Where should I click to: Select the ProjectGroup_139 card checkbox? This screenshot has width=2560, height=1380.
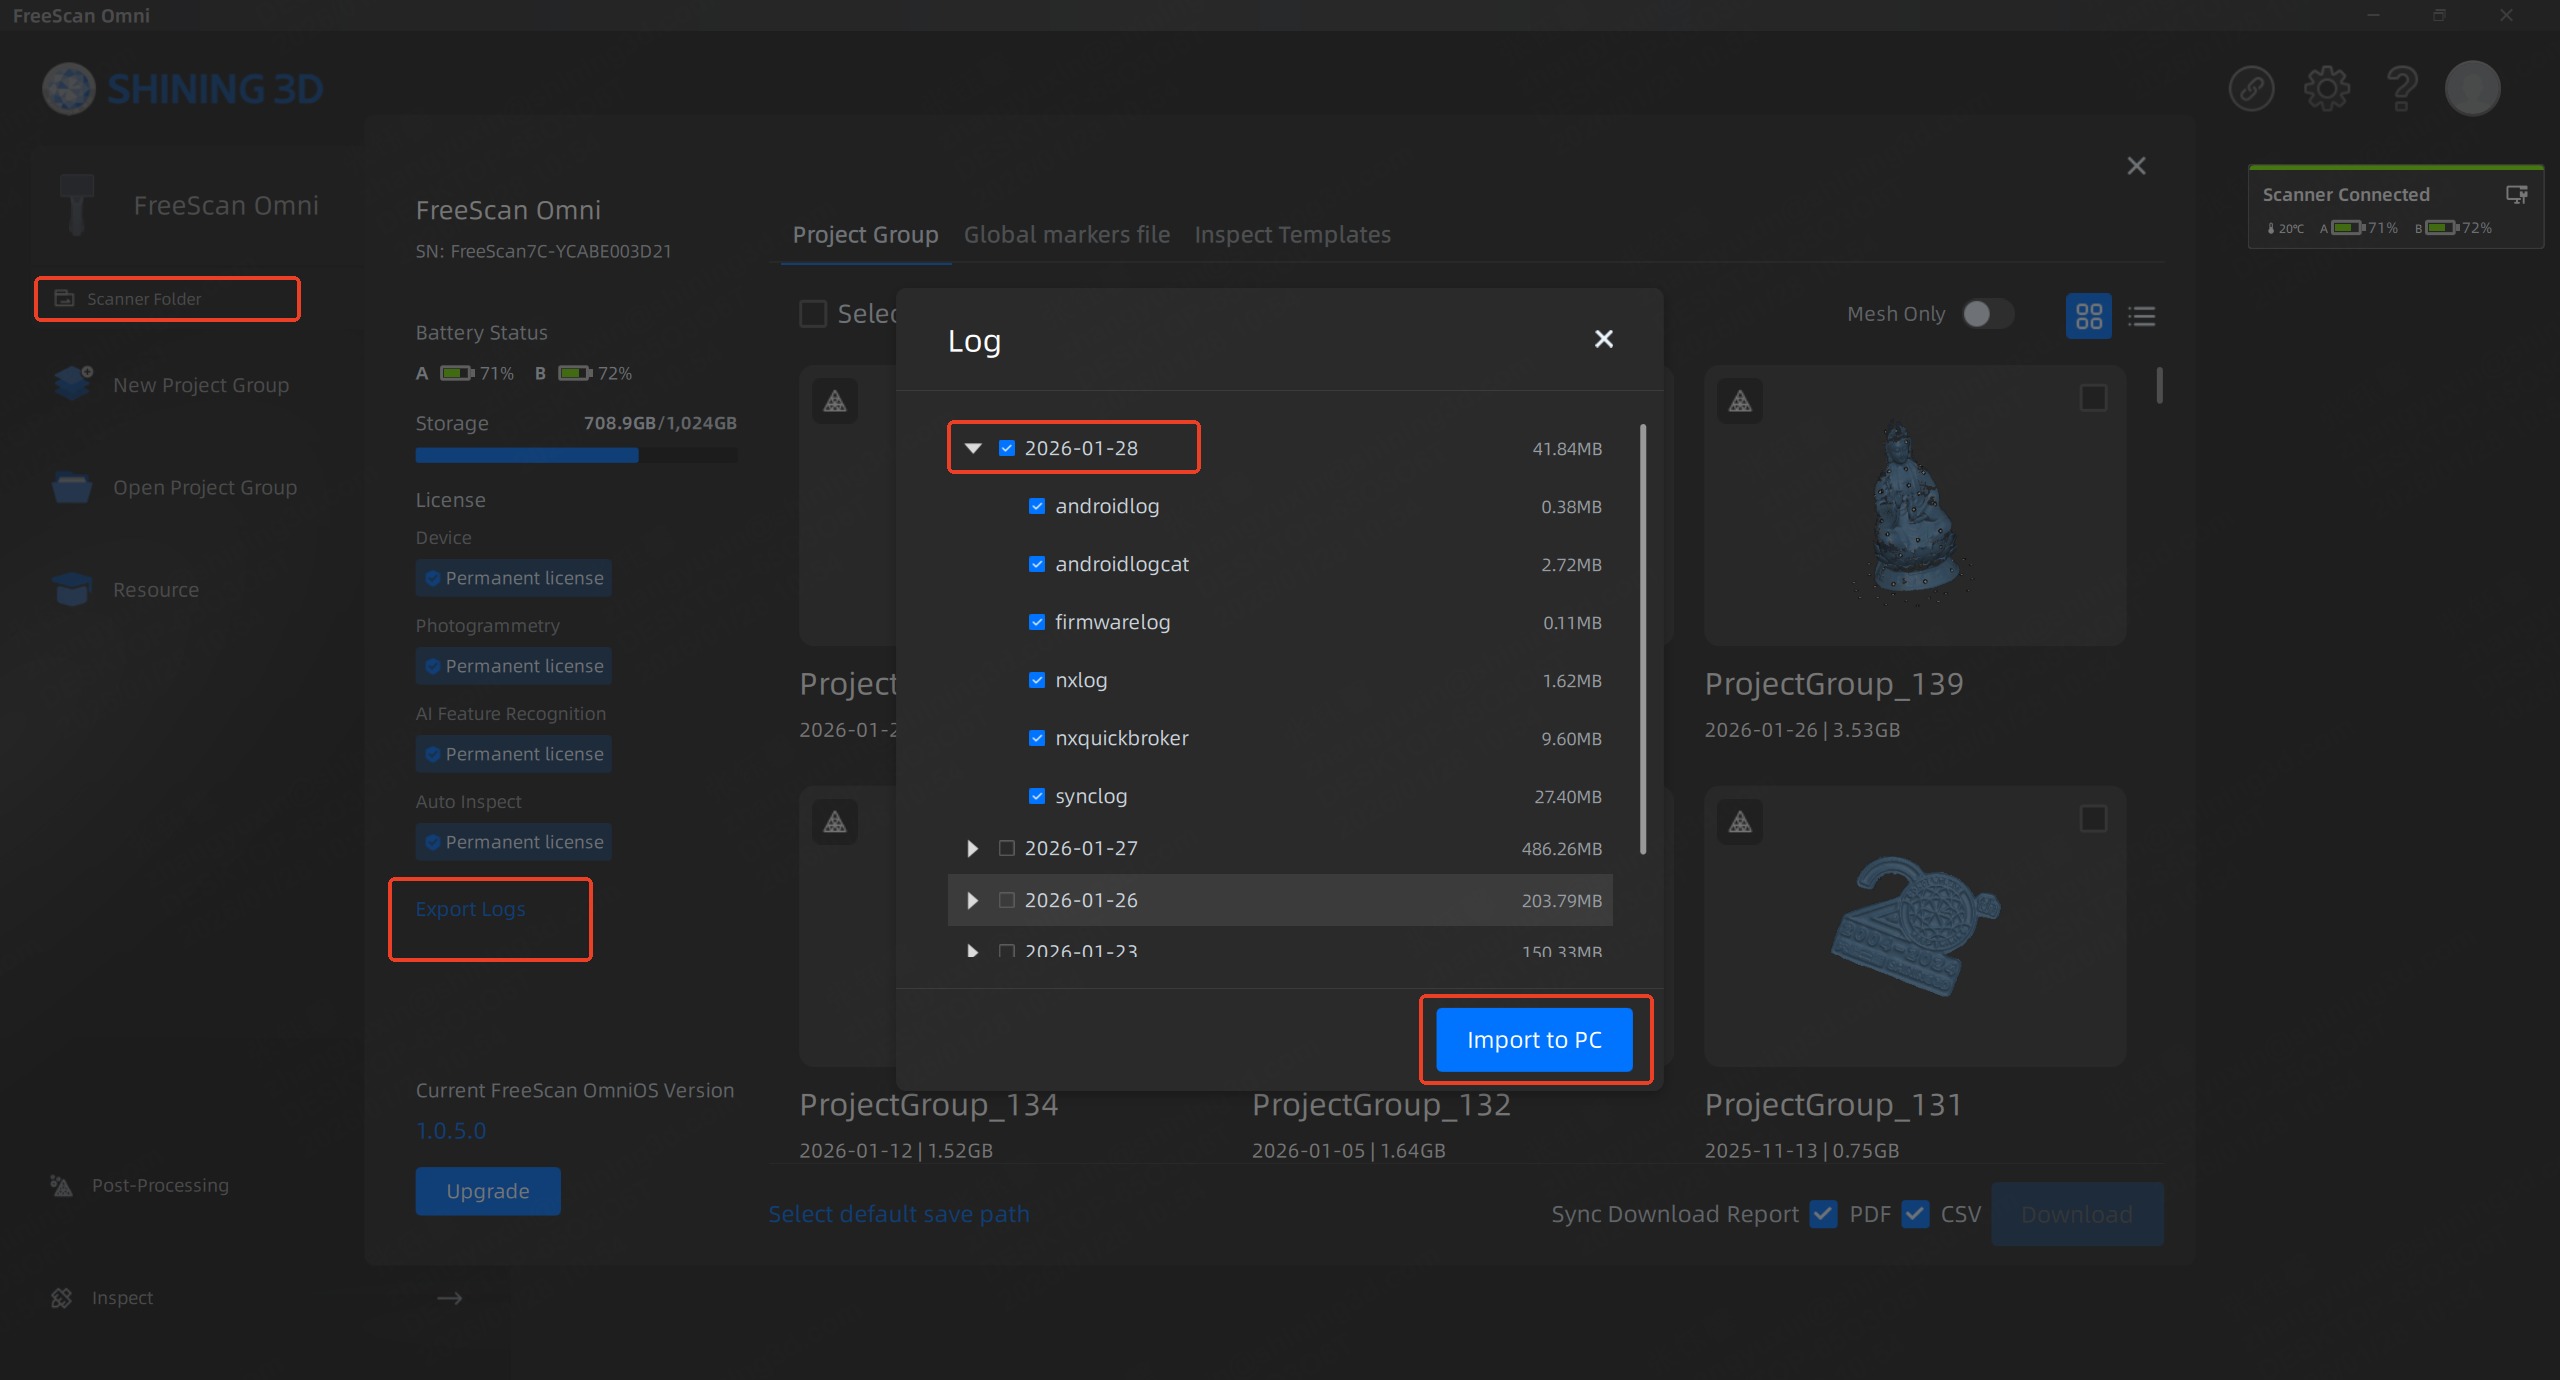click(x=2093, y=398)
